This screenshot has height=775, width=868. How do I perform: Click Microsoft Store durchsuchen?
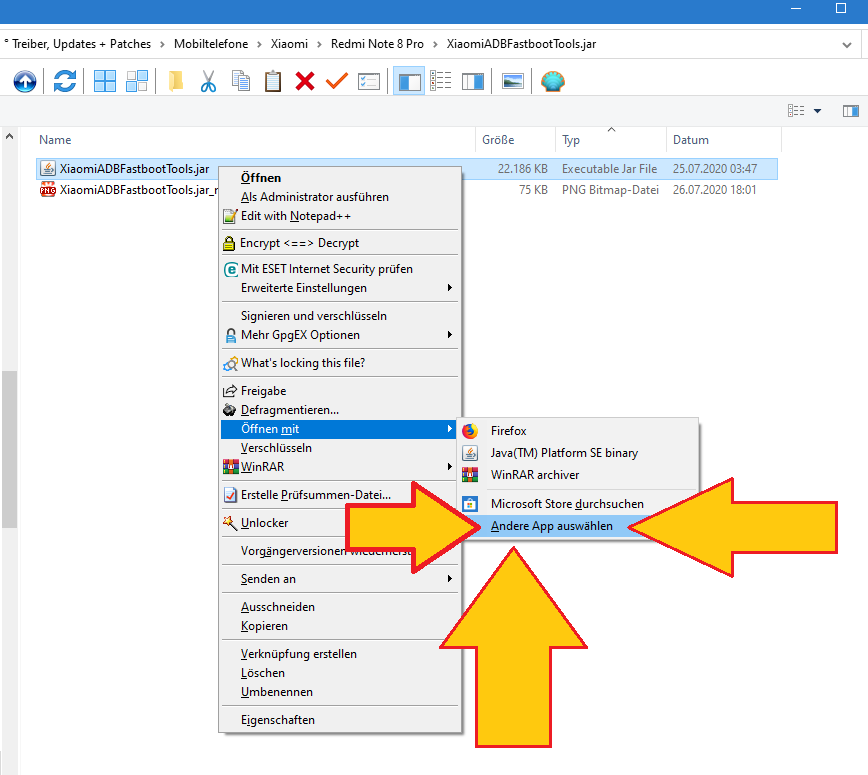click(x=578, y=504)
